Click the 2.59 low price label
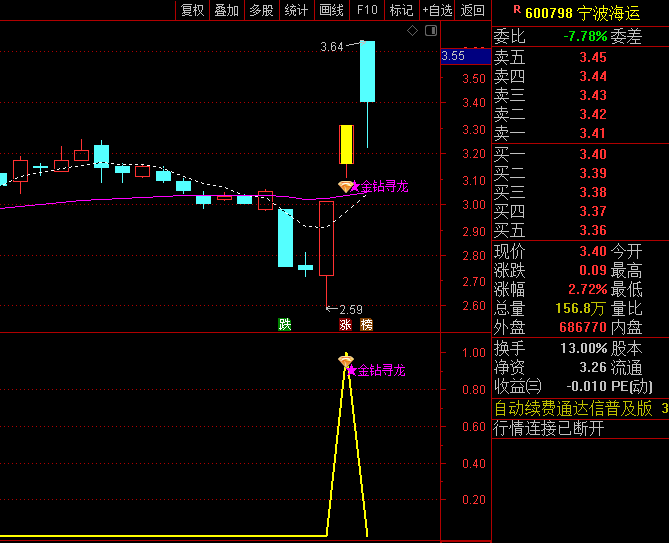Image resolution: width=669 pixels, height=543 pixels. point(351,310)
